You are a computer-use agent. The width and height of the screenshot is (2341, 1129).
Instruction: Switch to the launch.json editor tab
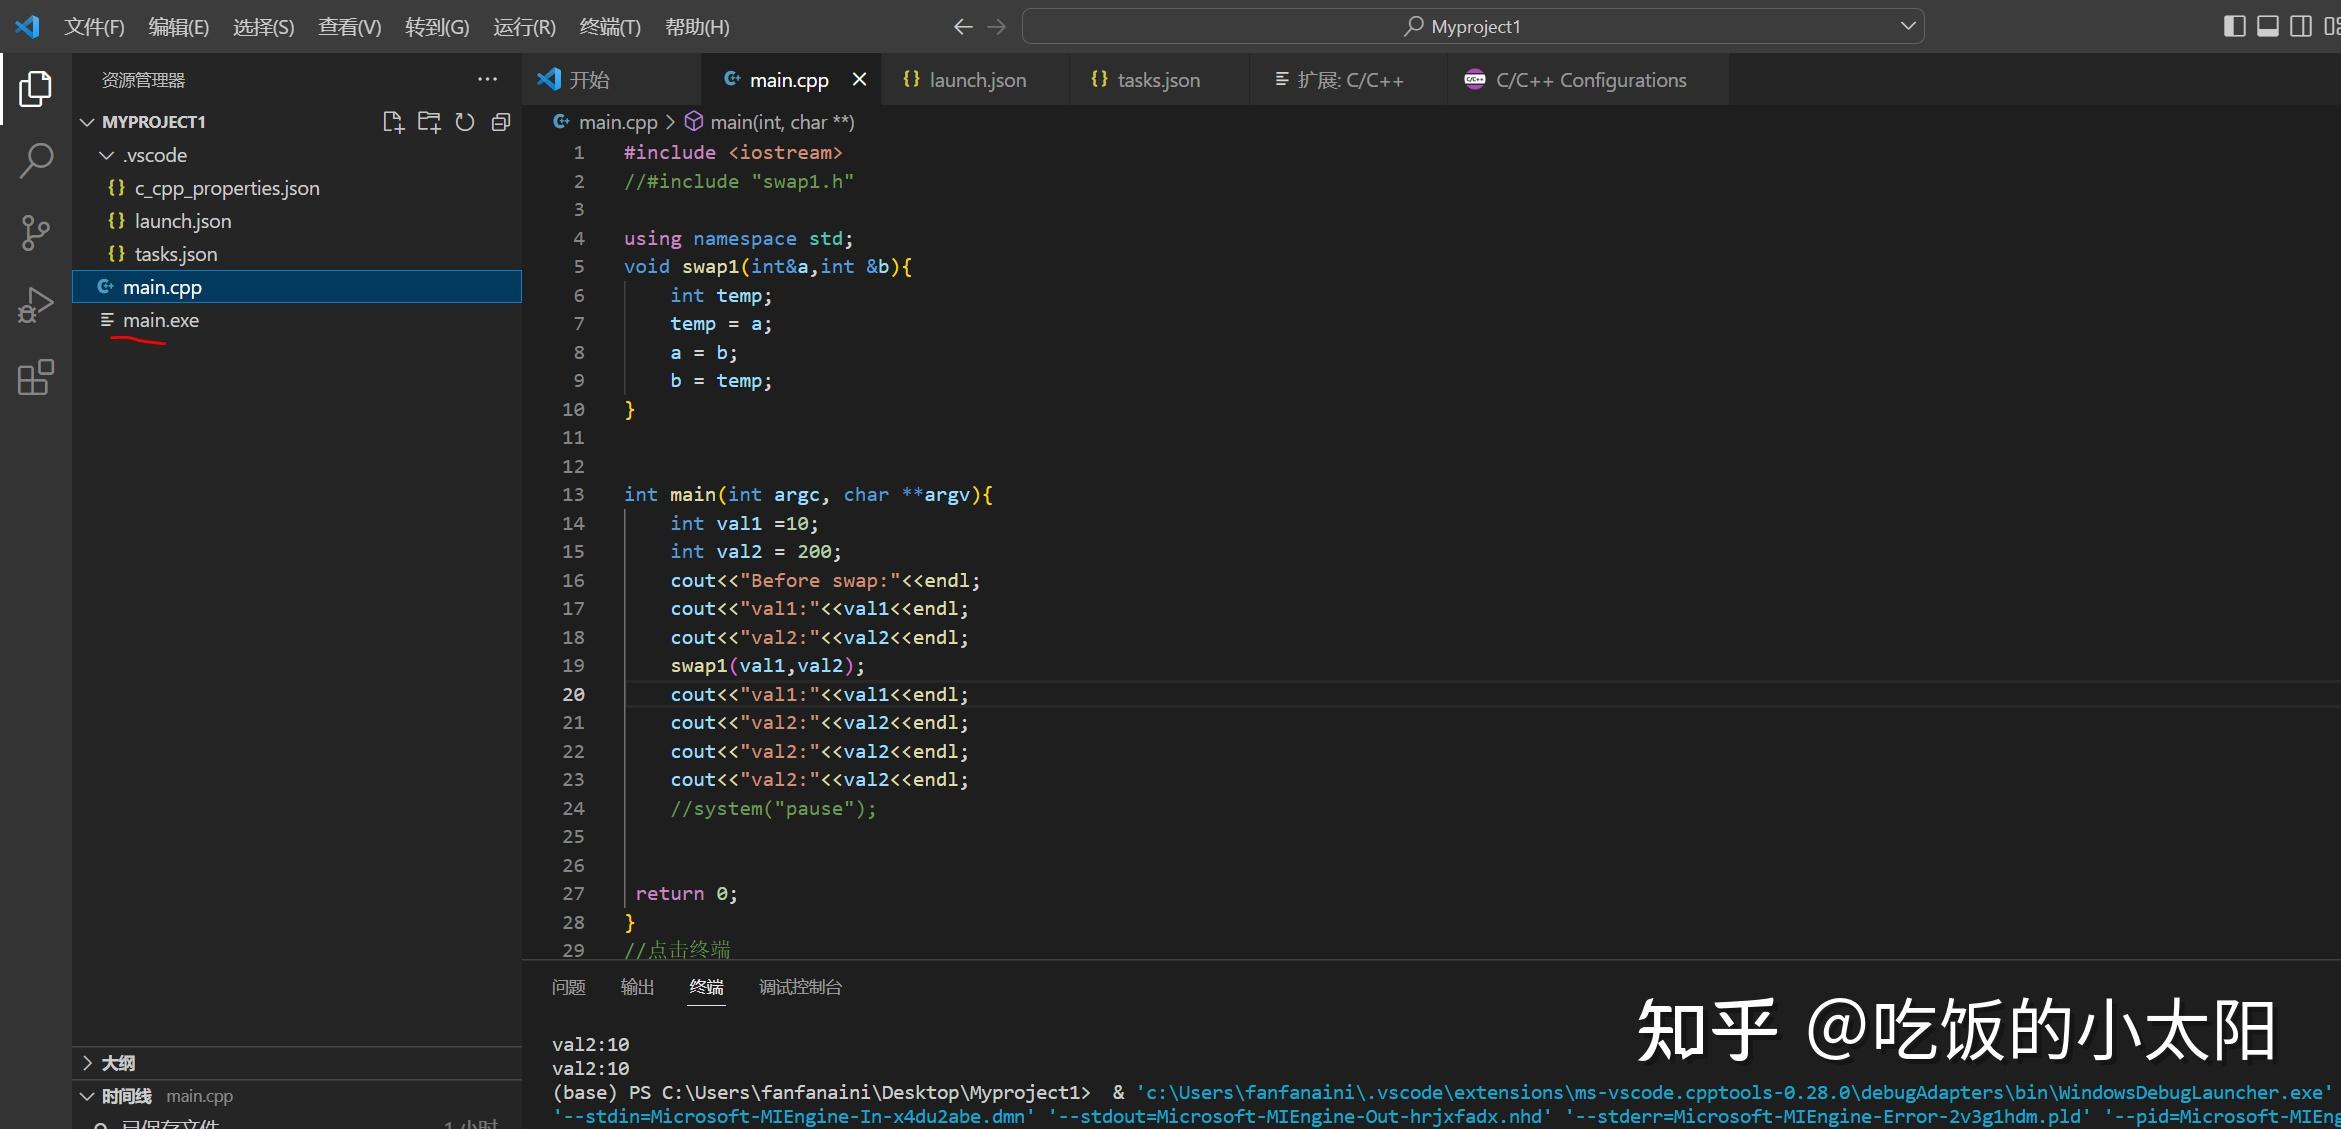977,80
